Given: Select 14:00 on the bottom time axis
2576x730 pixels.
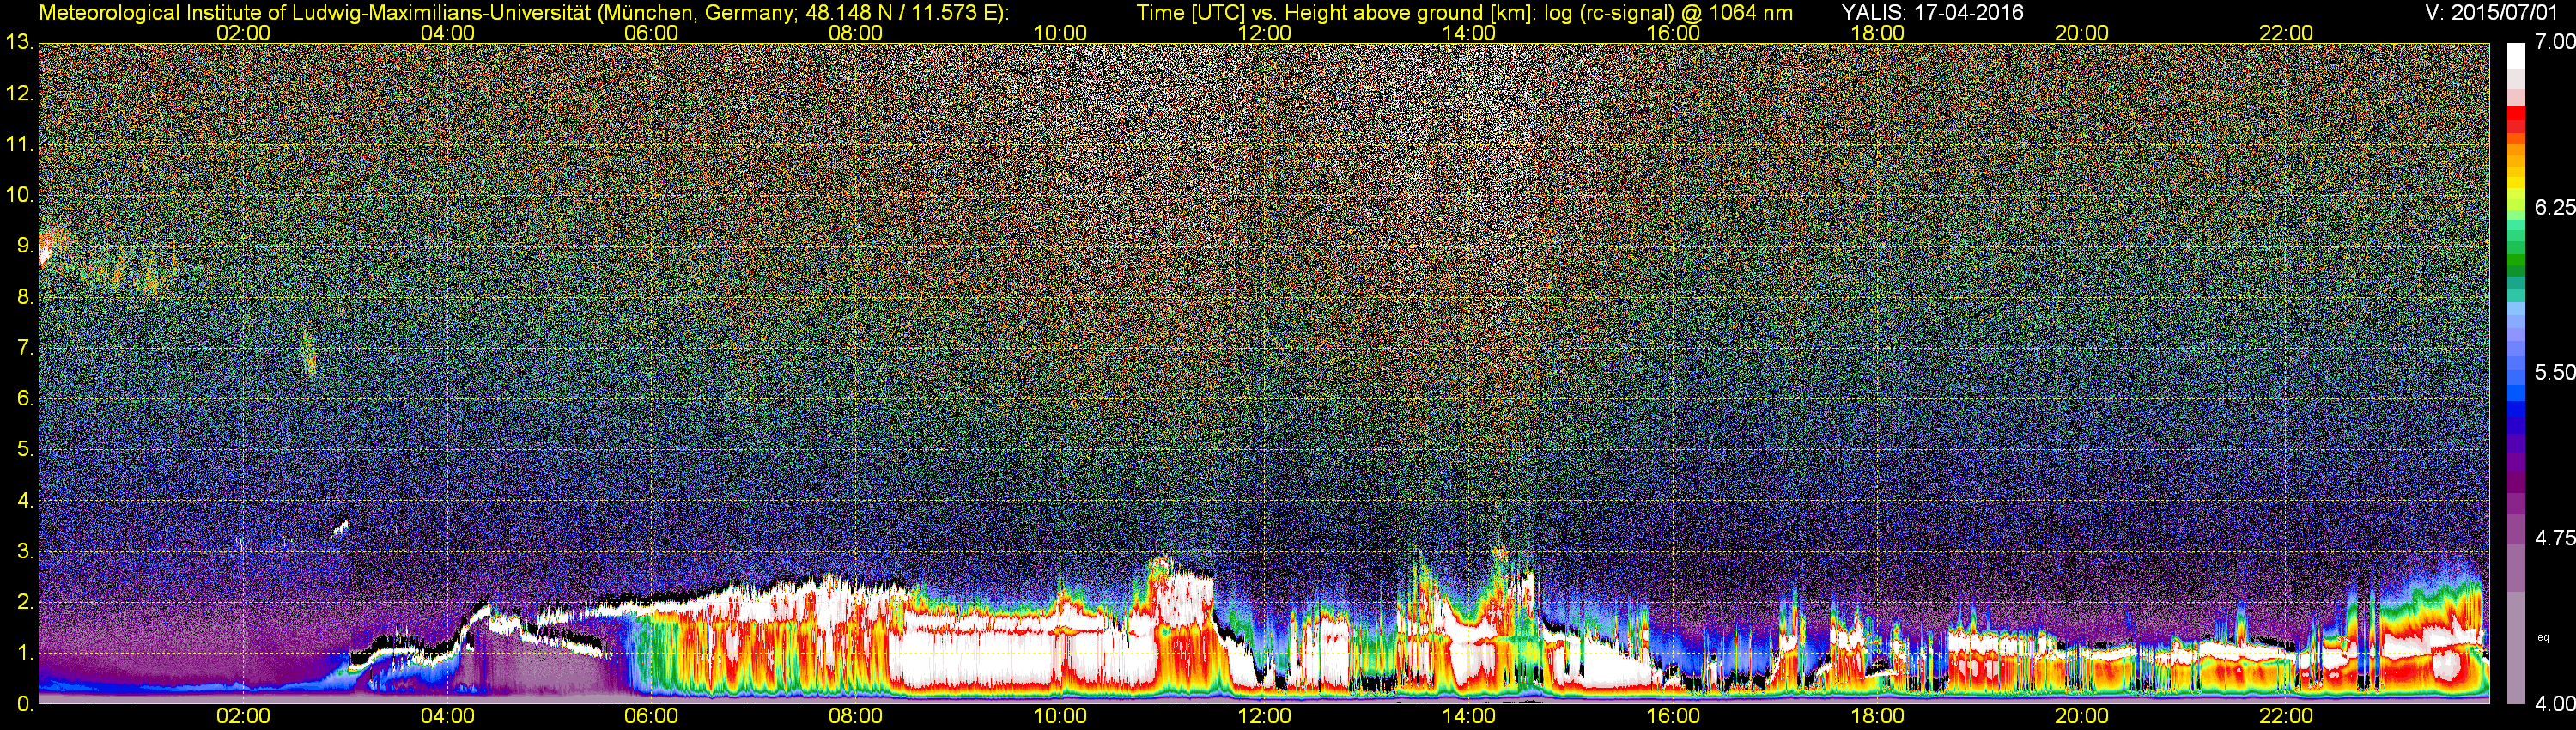Looking at the screenshot, I should coord(1469,717).
